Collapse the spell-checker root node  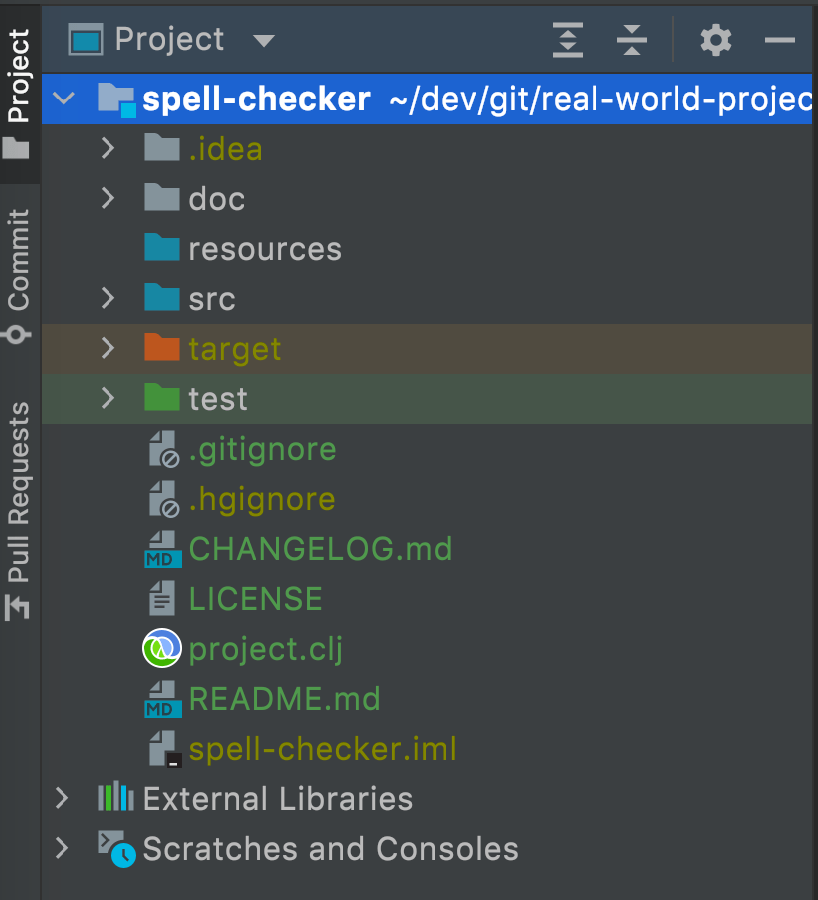[63, 98]
